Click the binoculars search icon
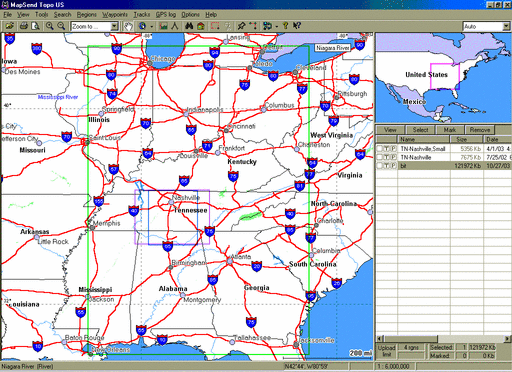Viewport: 512px width, 372px height. [189, 26]
